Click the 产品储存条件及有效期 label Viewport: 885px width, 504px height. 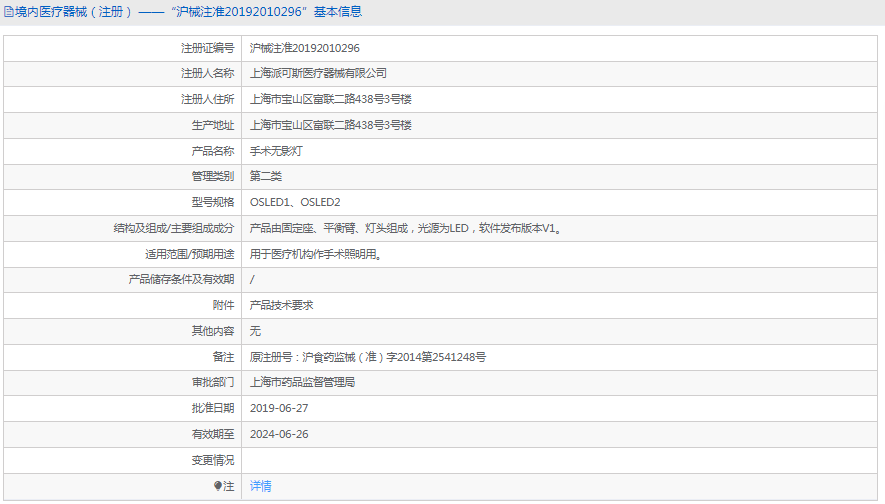pos(181,279)
